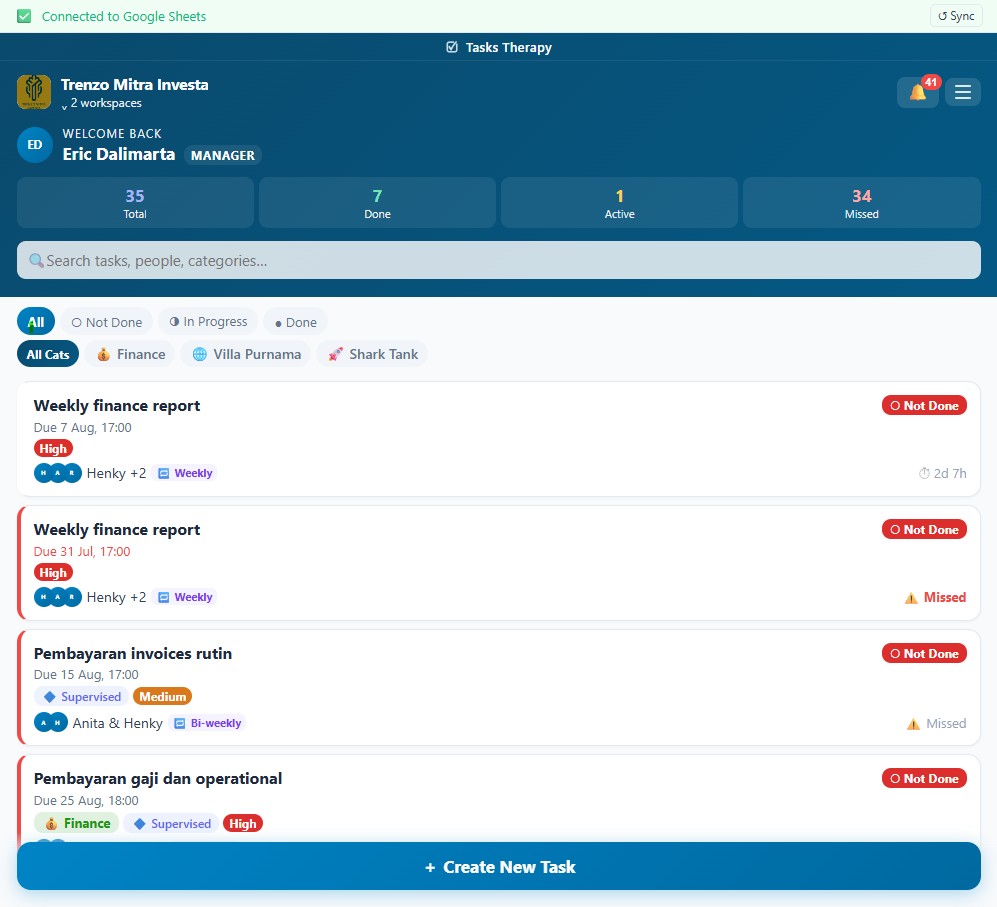Click High priority tag on 7 Aug report
The image size is (997, 907).
(53, 448)
